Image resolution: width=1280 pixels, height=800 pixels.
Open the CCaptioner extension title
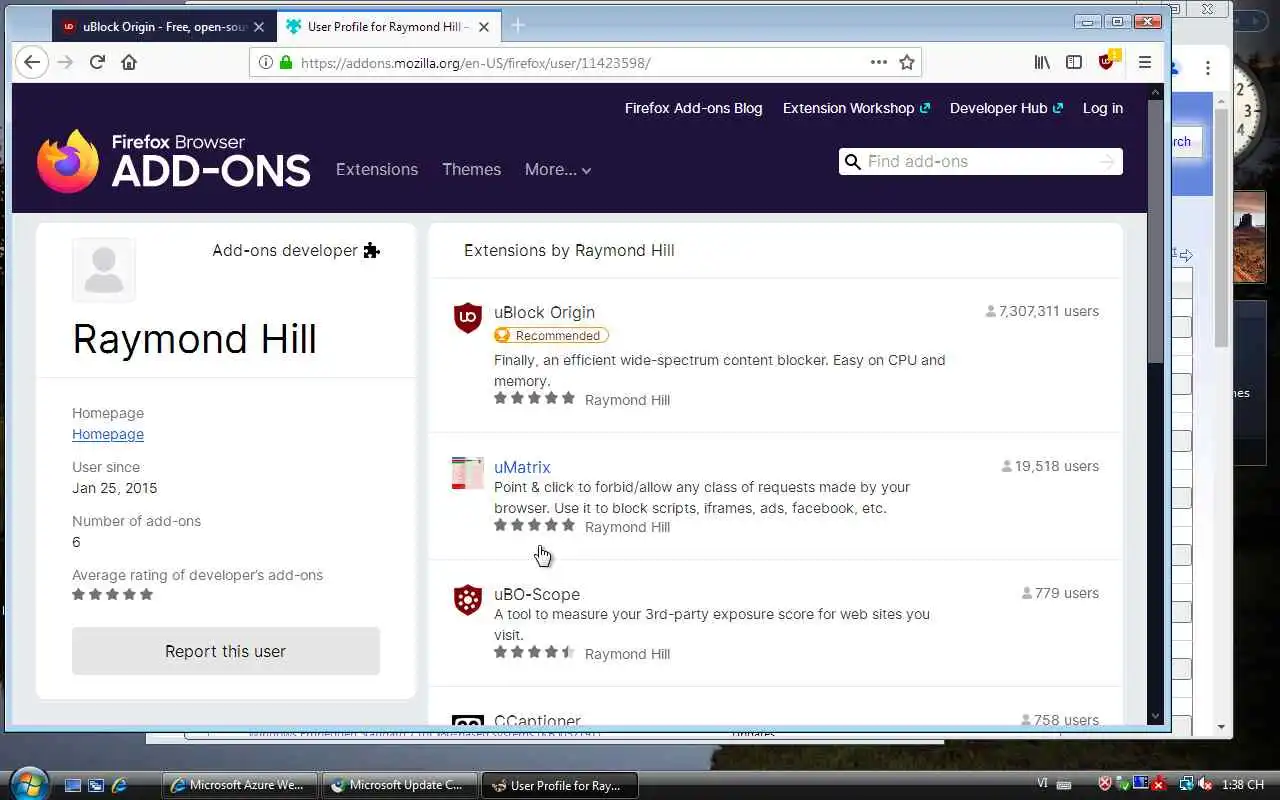tap(537, 720)
